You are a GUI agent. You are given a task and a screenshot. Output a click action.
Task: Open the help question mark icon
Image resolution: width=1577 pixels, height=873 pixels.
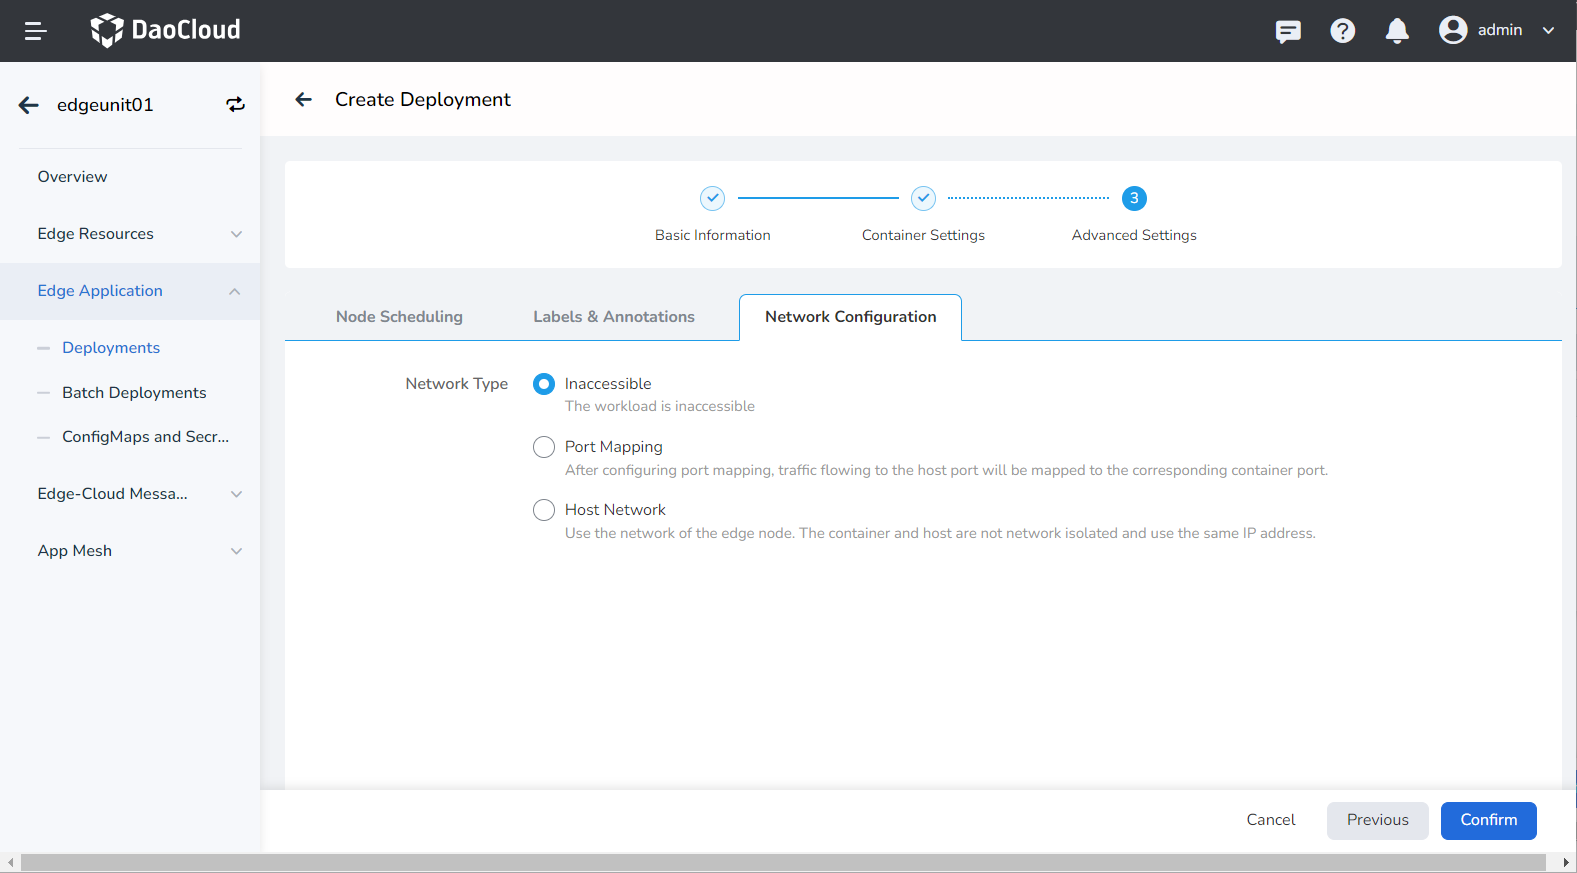click(x=1342, y=31)
